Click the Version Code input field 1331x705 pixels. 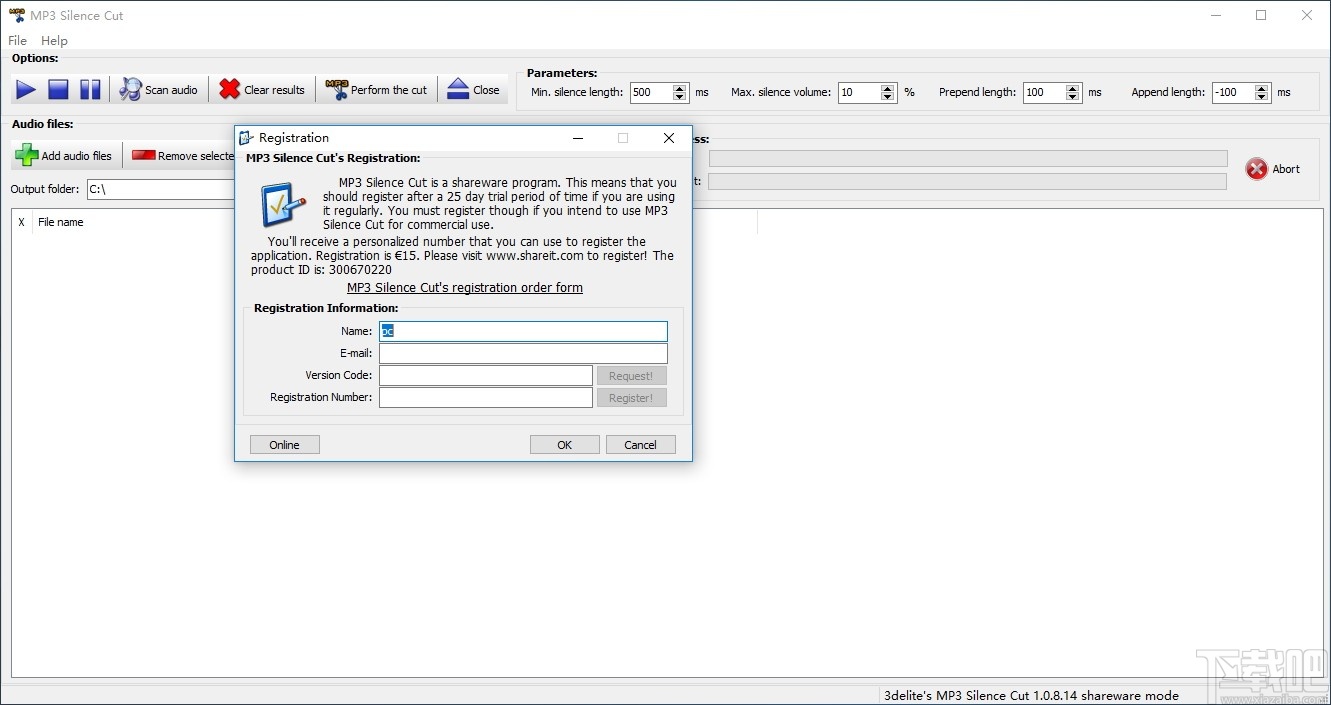[486, 375]
